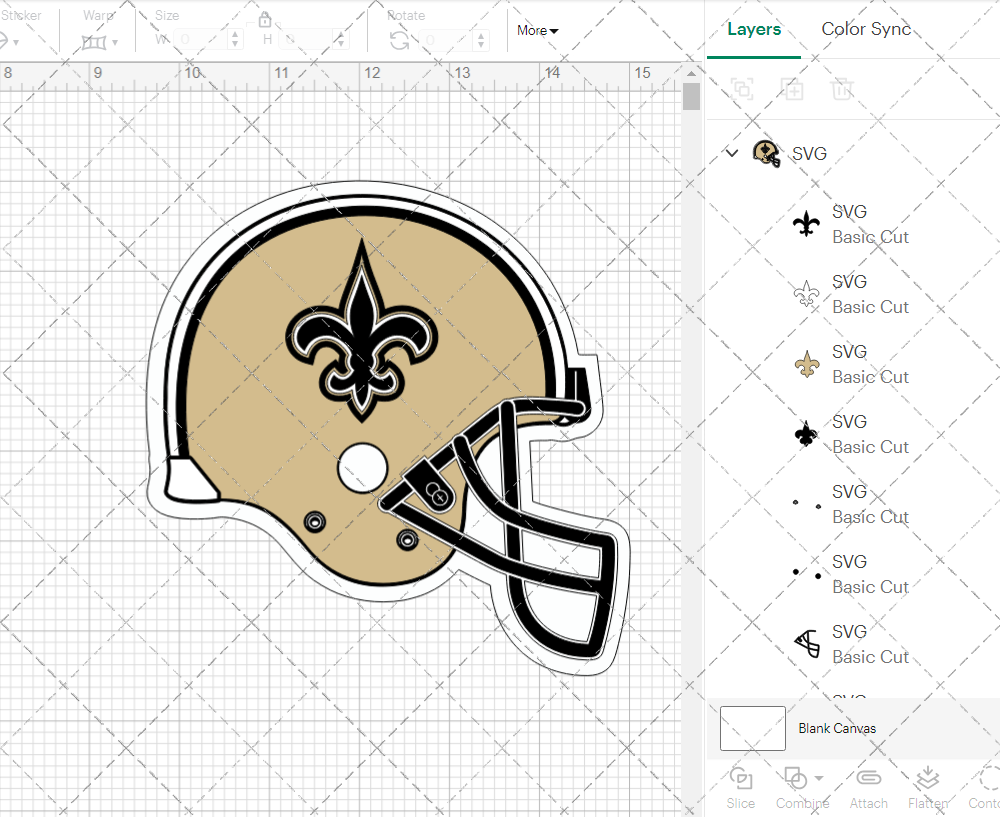The image size is (1000, 817).
Task: Click the Rotate value stepper arrows
Action: point(482,41)
